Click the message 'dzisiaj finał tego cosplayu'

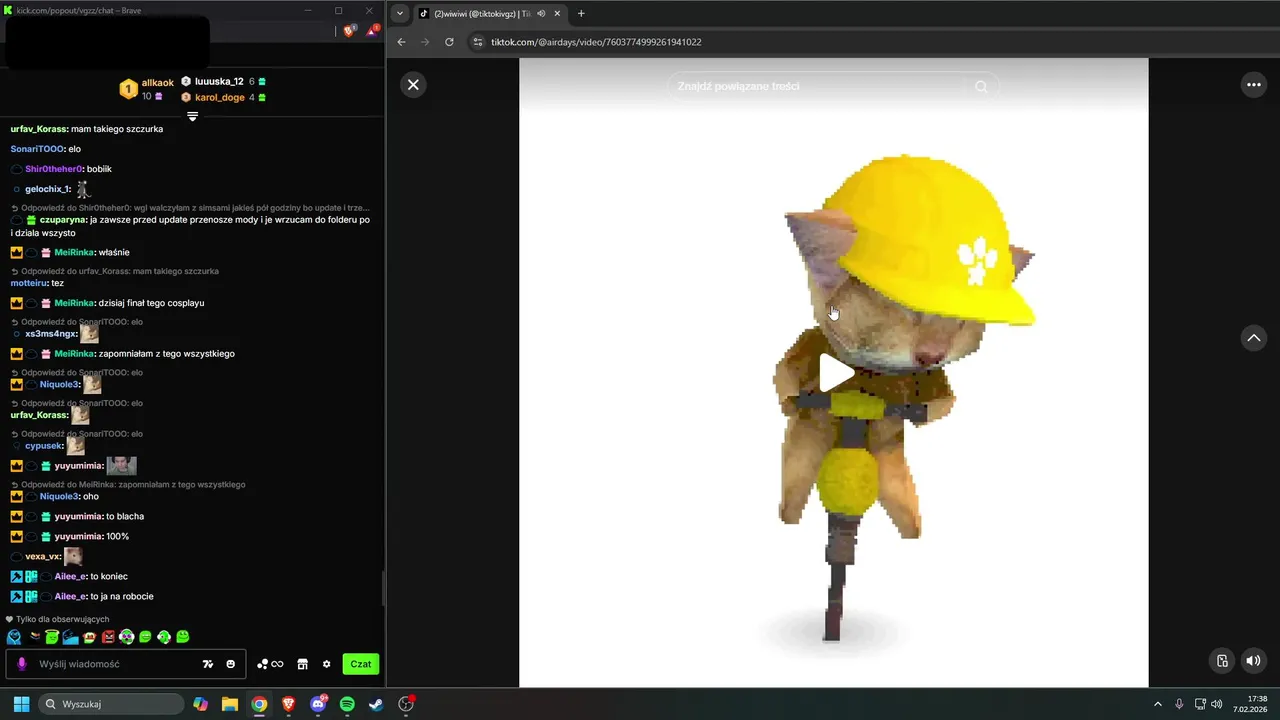(x=151, y=303)
